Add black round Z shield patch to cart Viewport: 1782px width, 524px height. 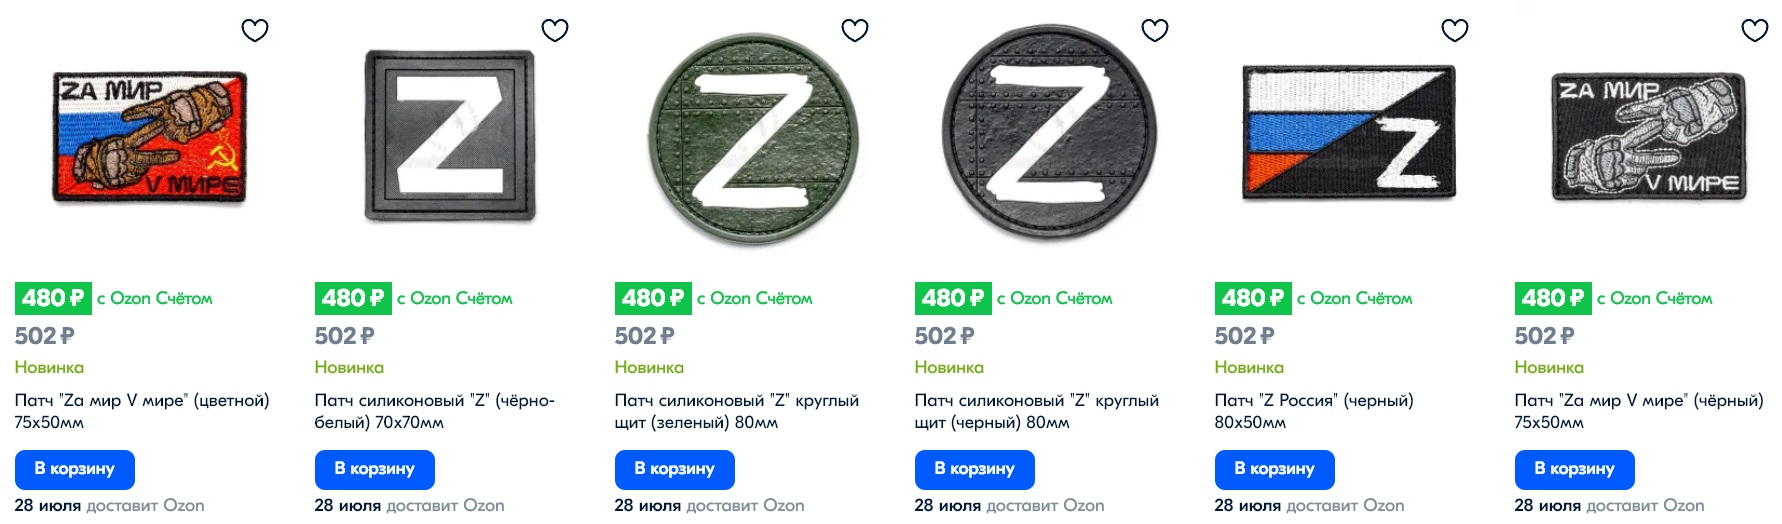point(975,469)
